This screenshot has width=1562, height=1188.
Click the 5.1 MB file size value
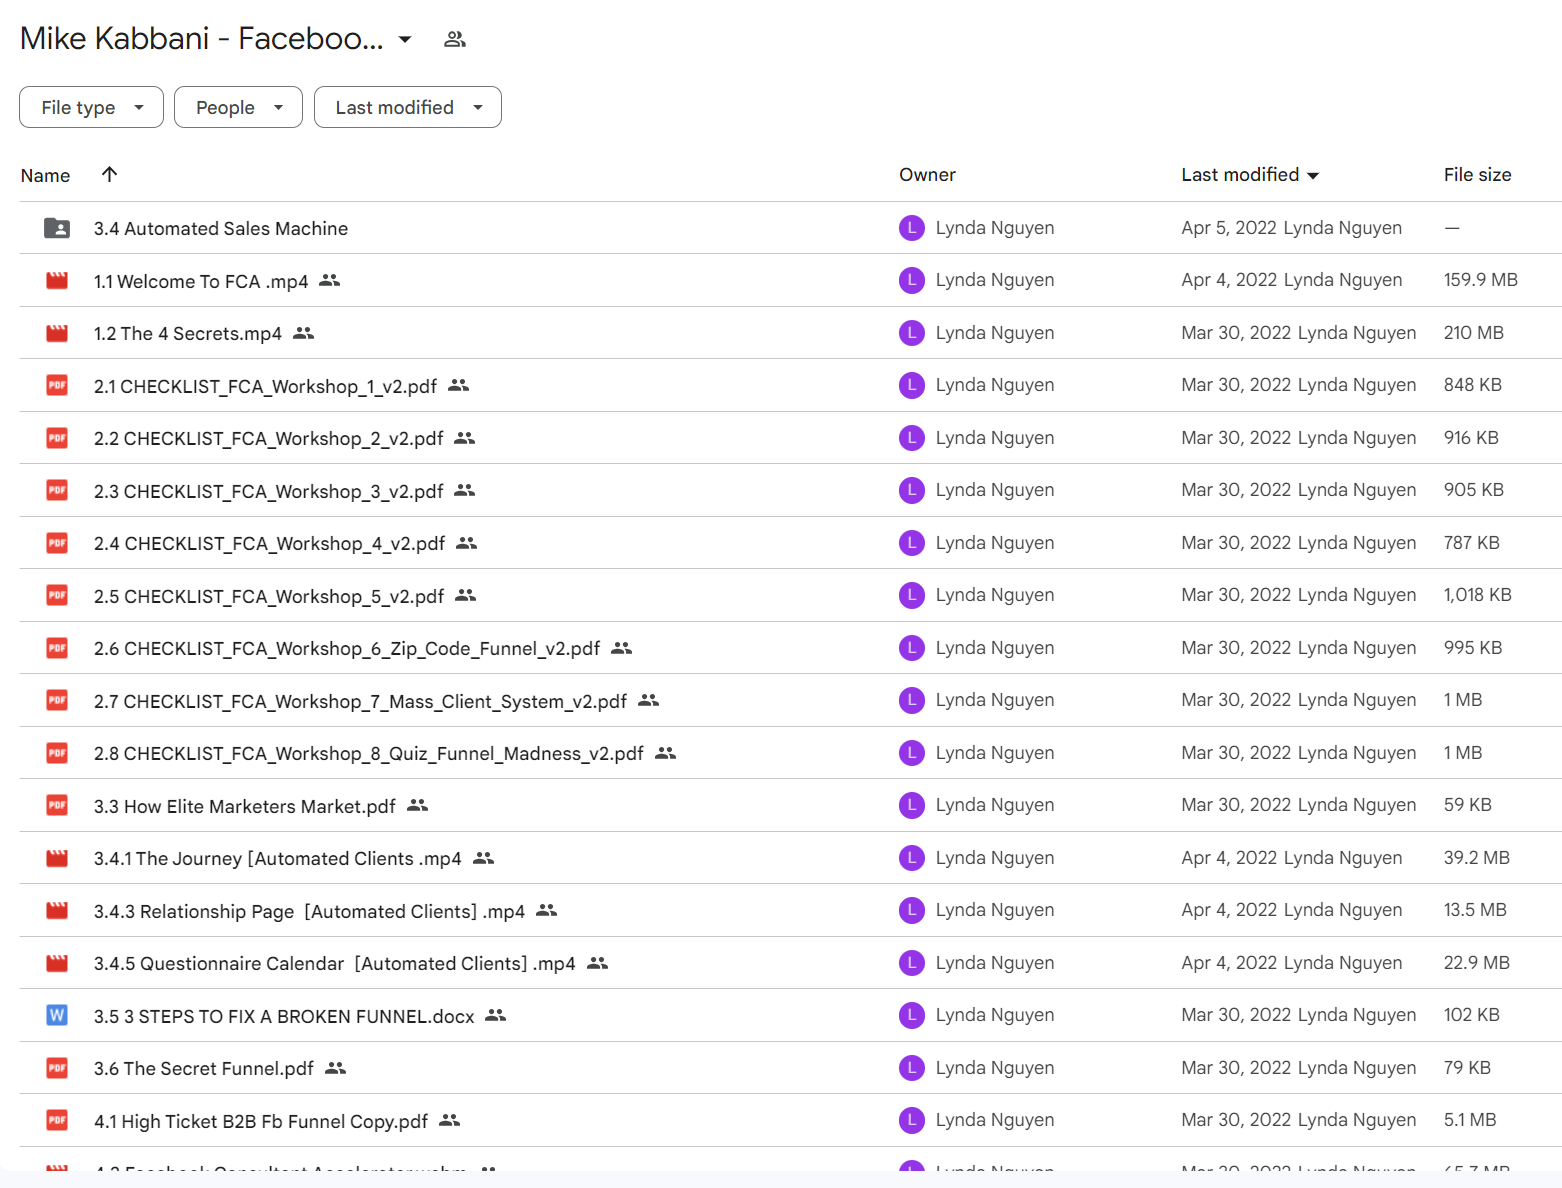click(x=1470, y=1120)
